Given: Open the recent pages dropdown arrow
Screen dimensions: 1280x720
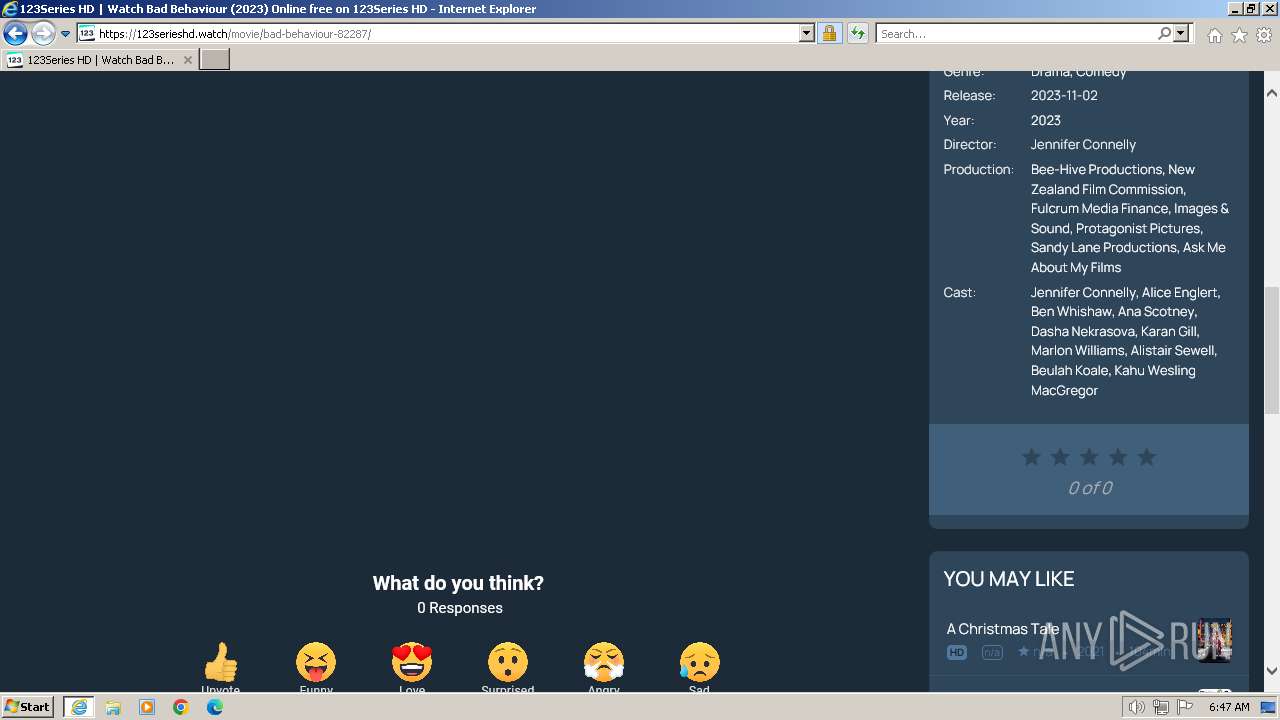Looking at the screenshot, I should tap(65, 33).
